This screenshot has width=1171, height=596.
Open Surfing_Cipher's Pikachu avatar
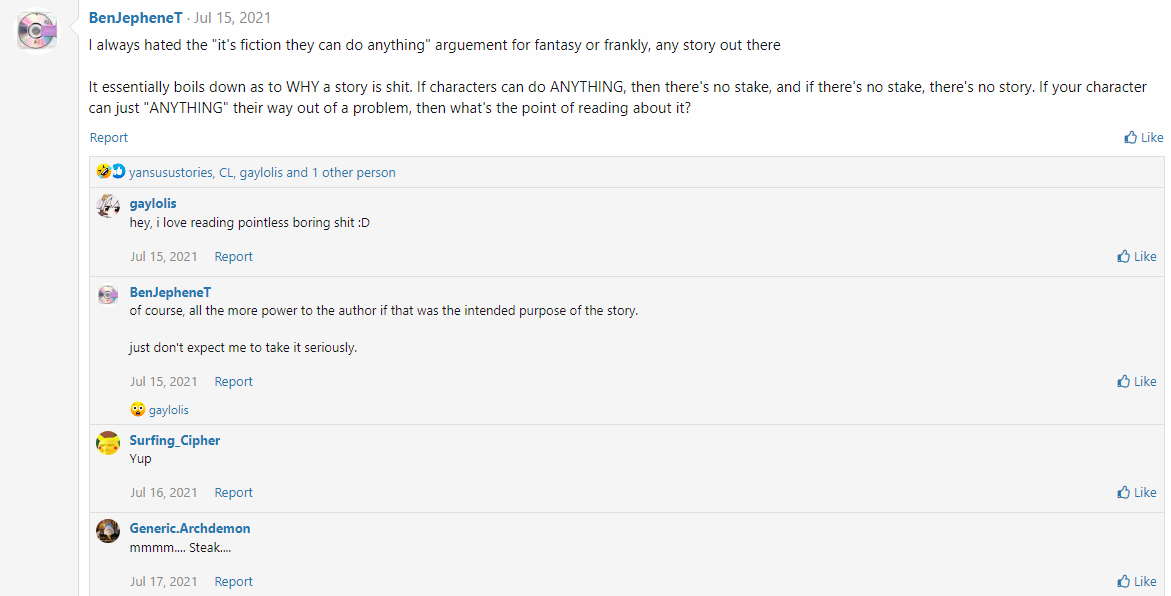[108, 443]
